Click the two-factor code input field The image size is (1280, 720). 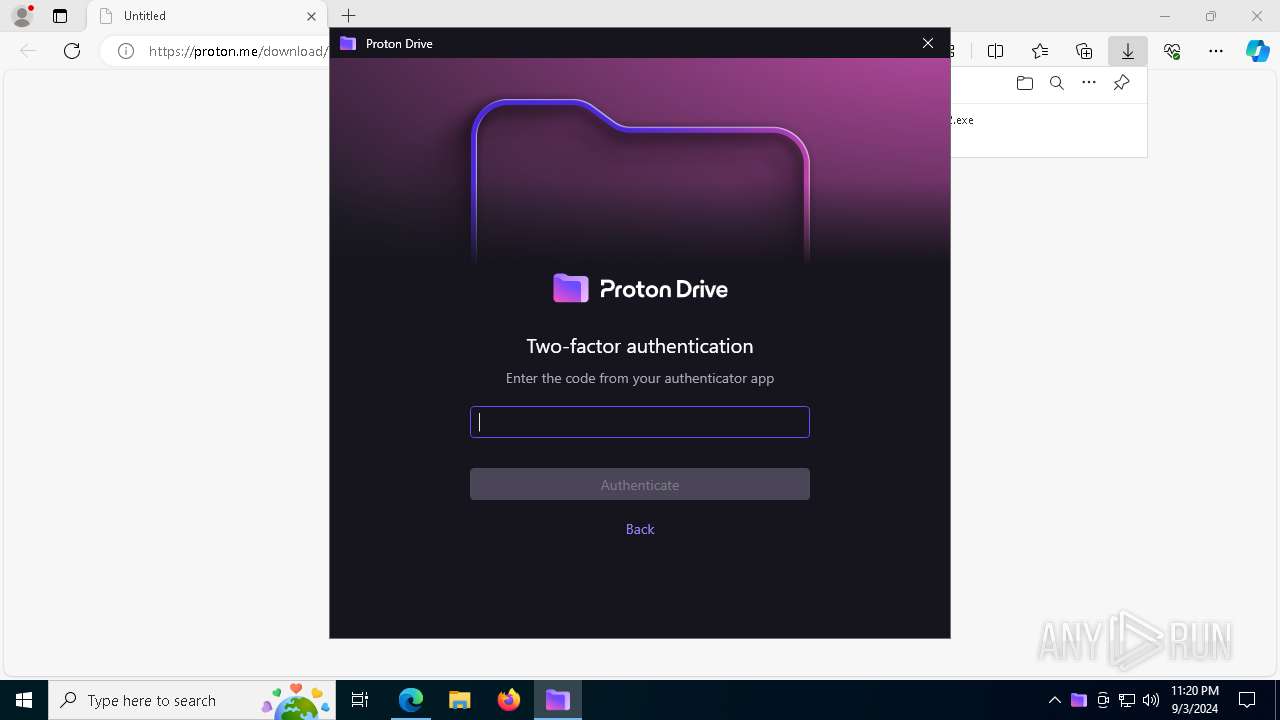(x=640, y=422)
